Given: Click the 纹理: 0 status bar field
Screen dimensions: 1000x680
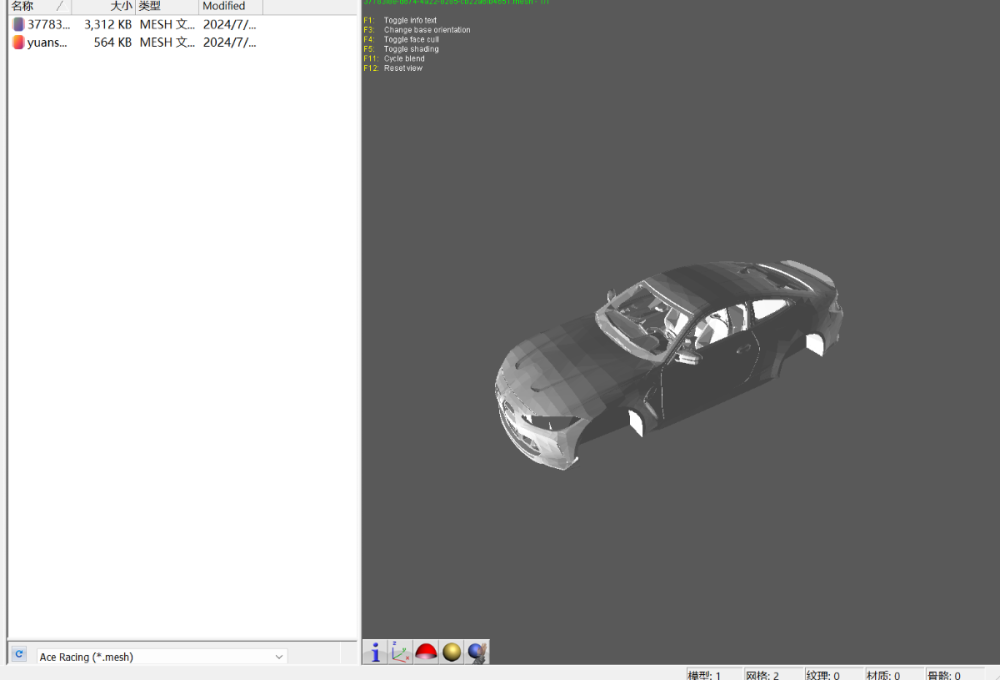Looking at the screenshot, I should pos(832,675).
